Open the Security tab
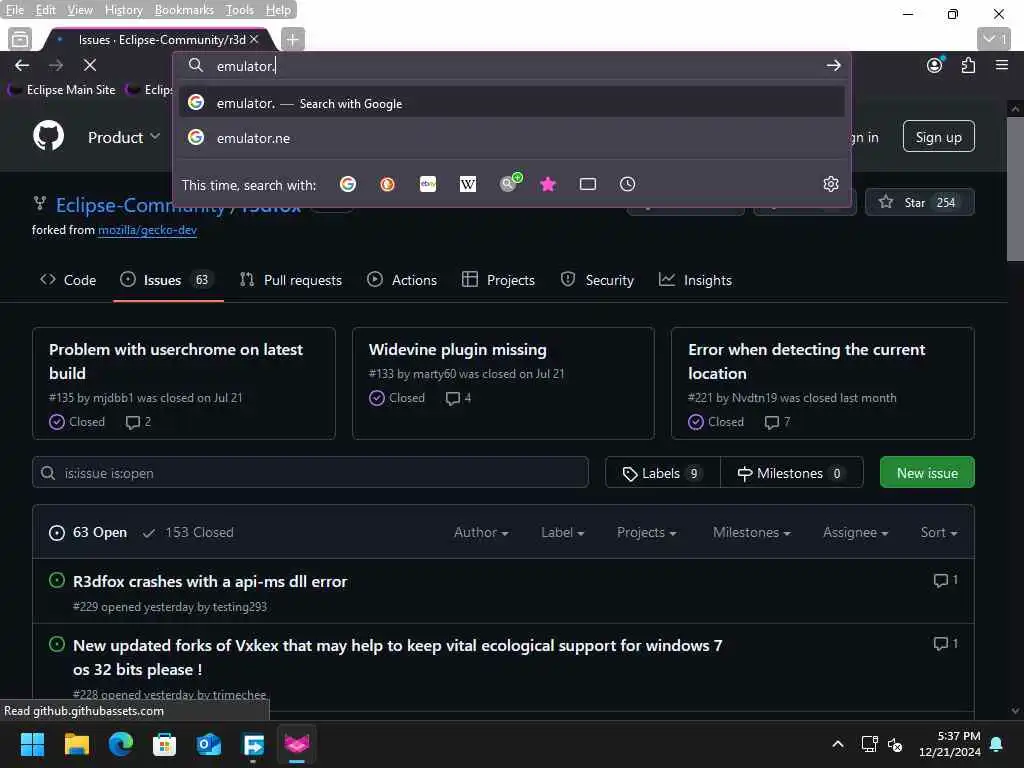This screenshot has height=768, width=1024. point(597,280)
